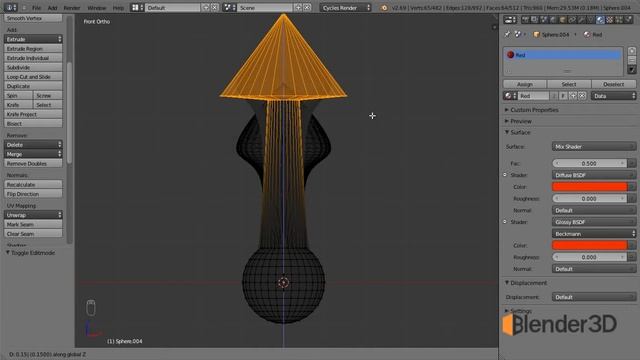The height and width of the screenshot is (360, 640).
Task: Toggle second Shader socket circle (Glossy BSDF)
Action: point(505,222)
